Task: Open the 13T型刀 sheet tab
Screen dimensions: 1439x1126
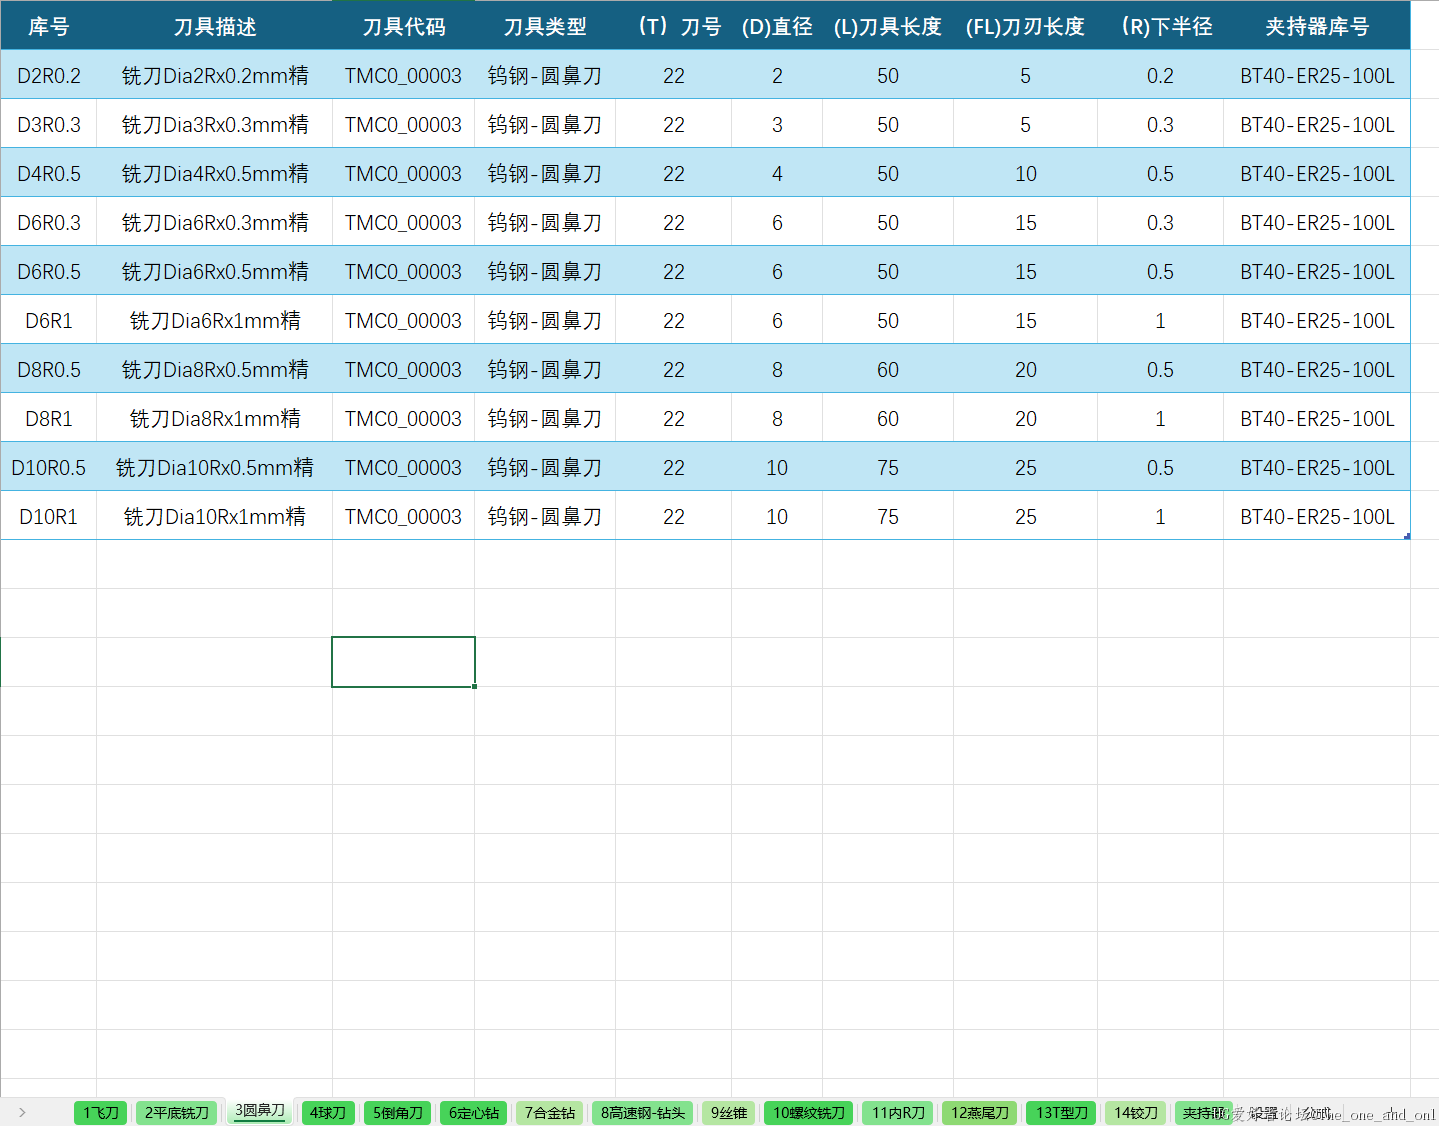Action: tap(1062, 1112)
